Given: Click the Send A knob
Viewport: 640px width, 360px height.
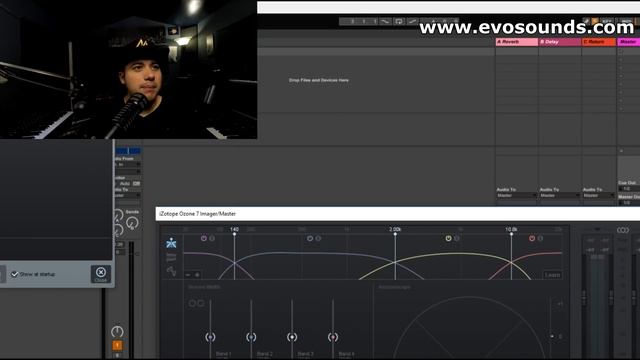Looking at the screenshot, I should tap(118, 215).
